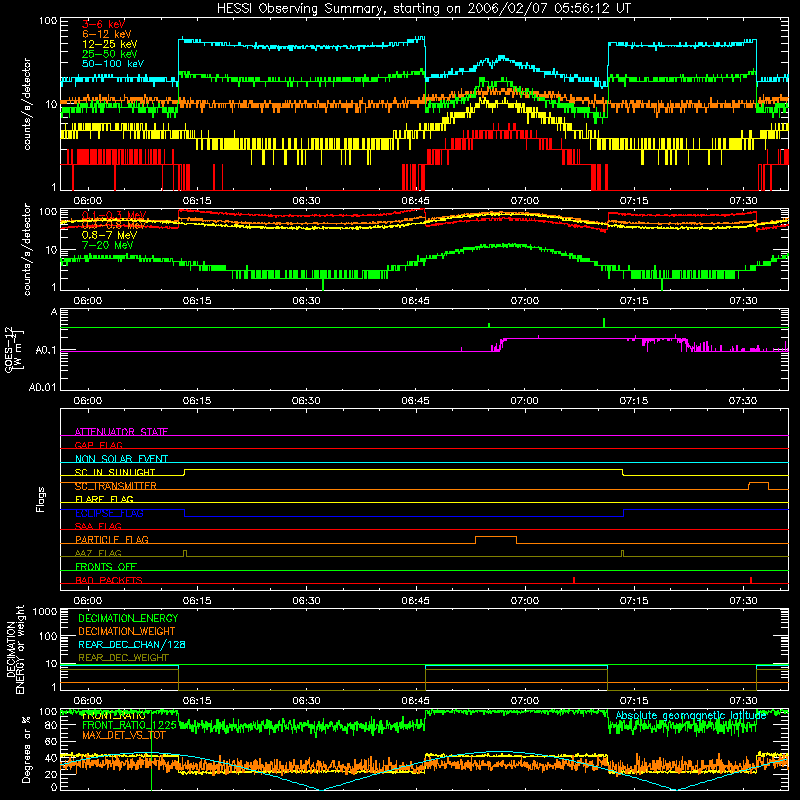Select the SC_TRANSMITTER flag label
The image size is (800, 800).
116,486
